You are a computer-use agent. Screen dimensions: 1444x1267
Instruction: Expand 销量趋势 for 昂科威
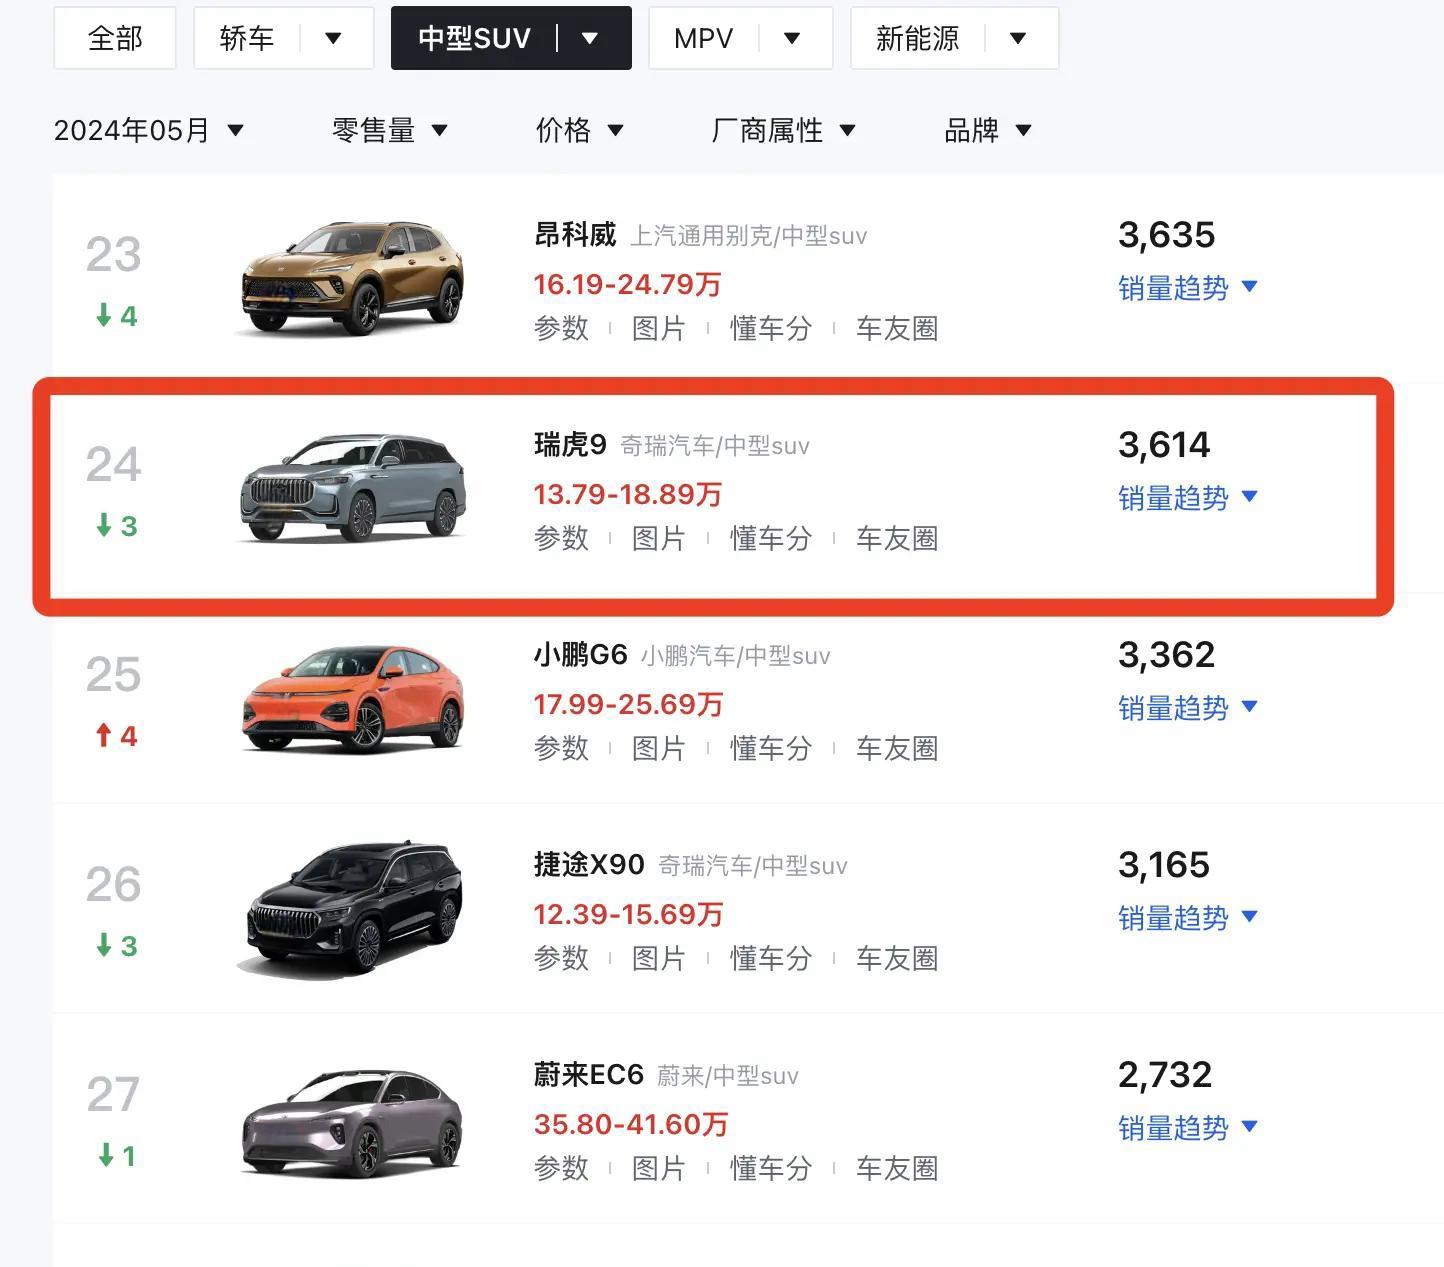[1187, 288]
